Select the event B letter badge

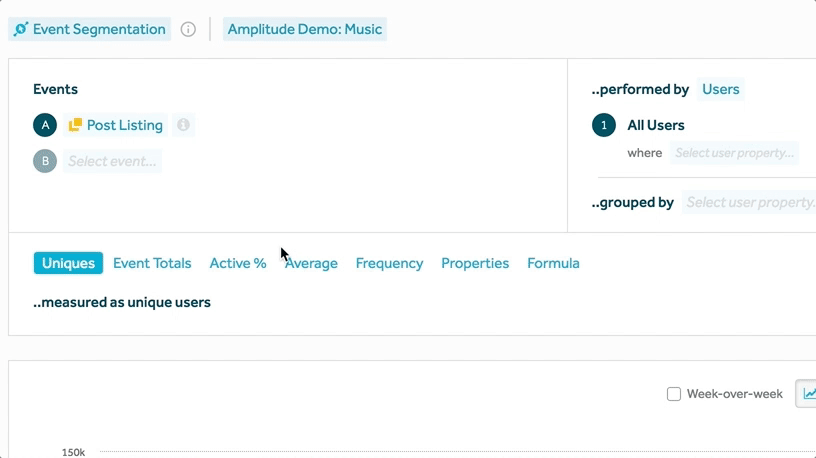tap(44, 161)
